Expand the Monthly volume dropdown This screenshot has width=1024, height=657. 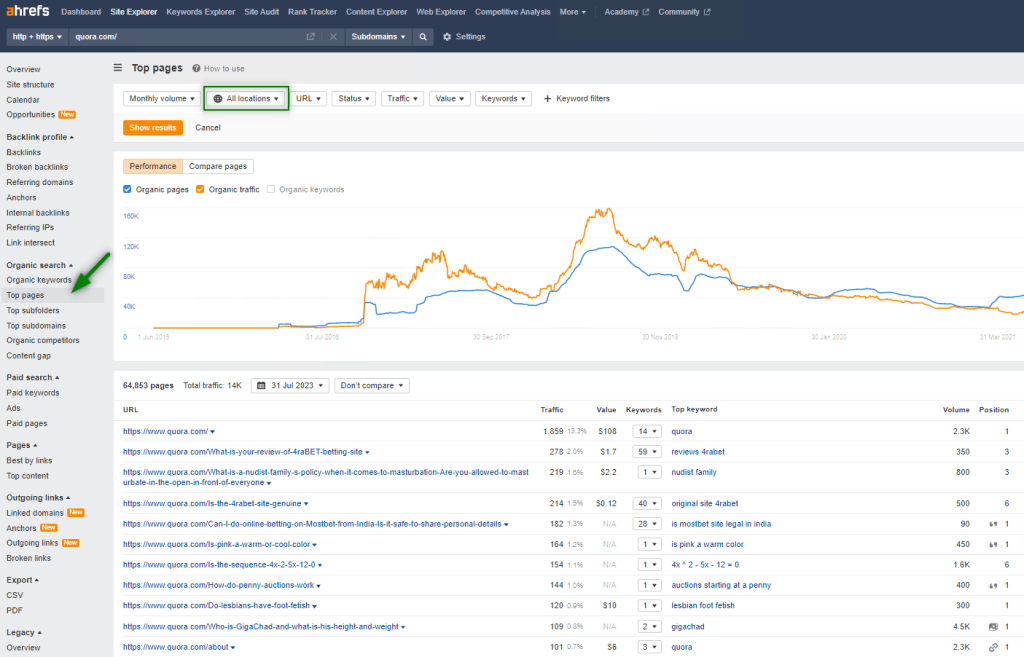point(162,99)
